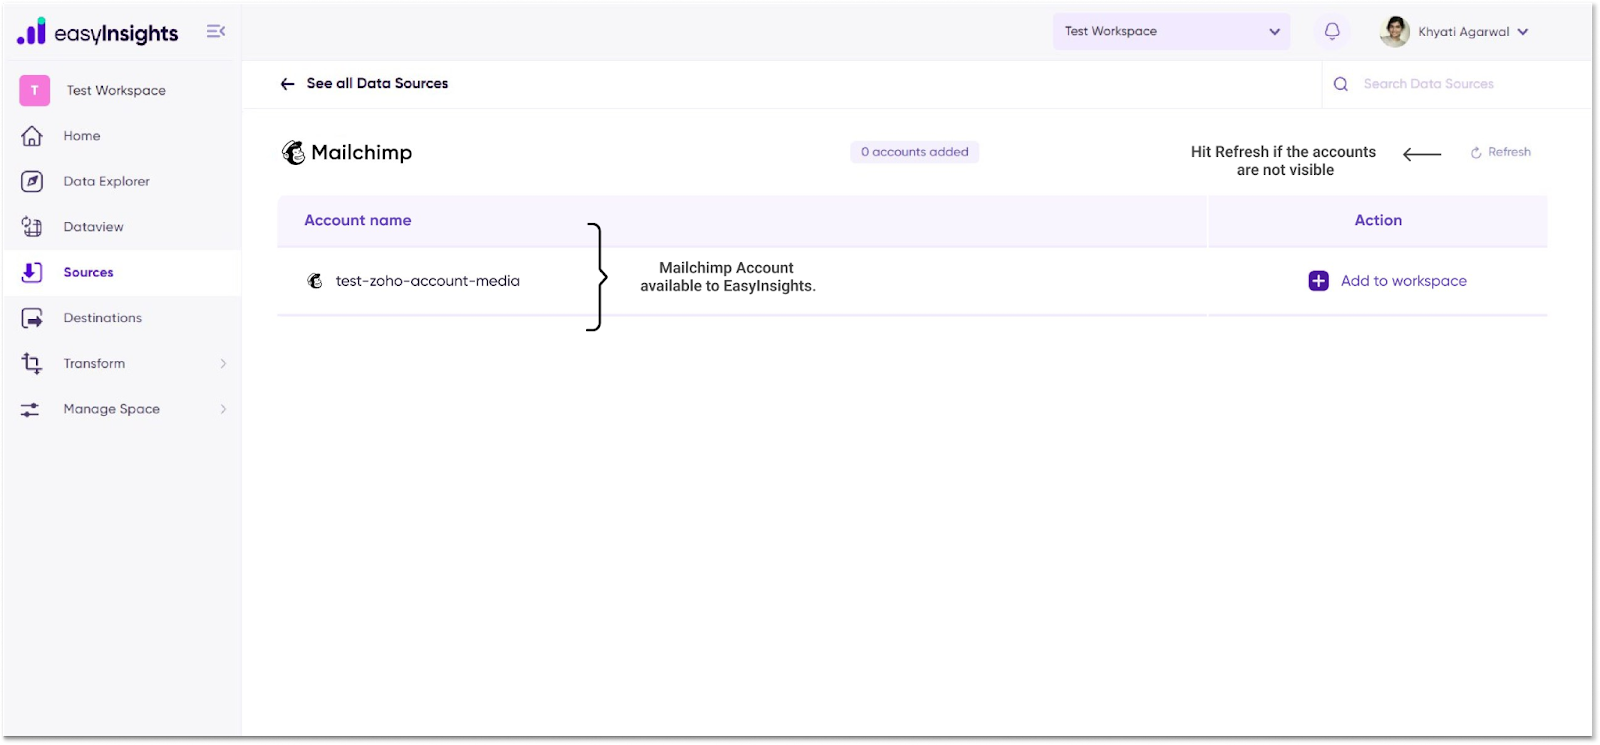Image resolution: width=1600 pixels, height=745 pixels.
Task: Click the back arrow beside See all Data Sources
Action: click(288, 84)
